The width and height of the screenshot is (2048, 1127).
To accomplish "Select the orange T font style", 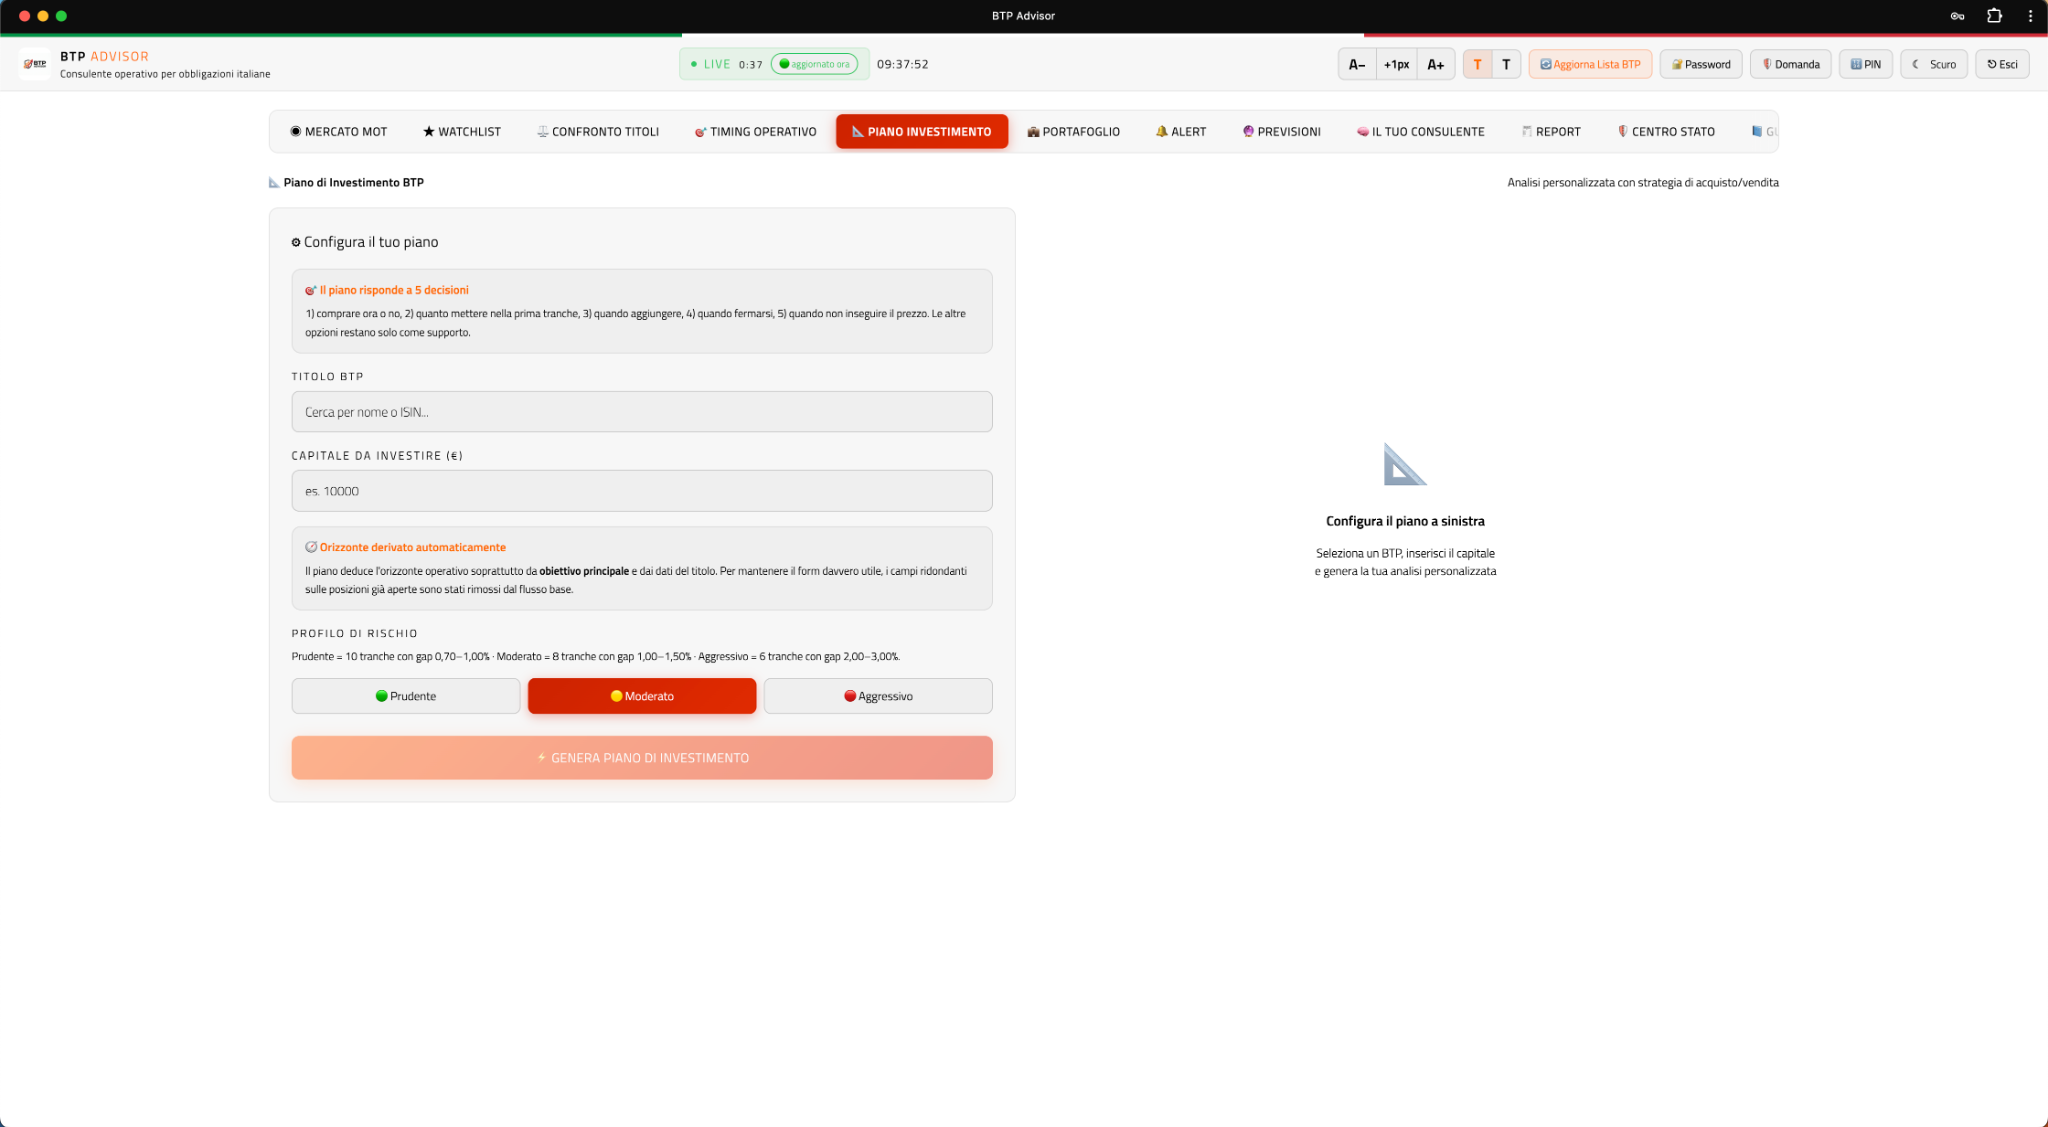I will (x=1477, y=64).
